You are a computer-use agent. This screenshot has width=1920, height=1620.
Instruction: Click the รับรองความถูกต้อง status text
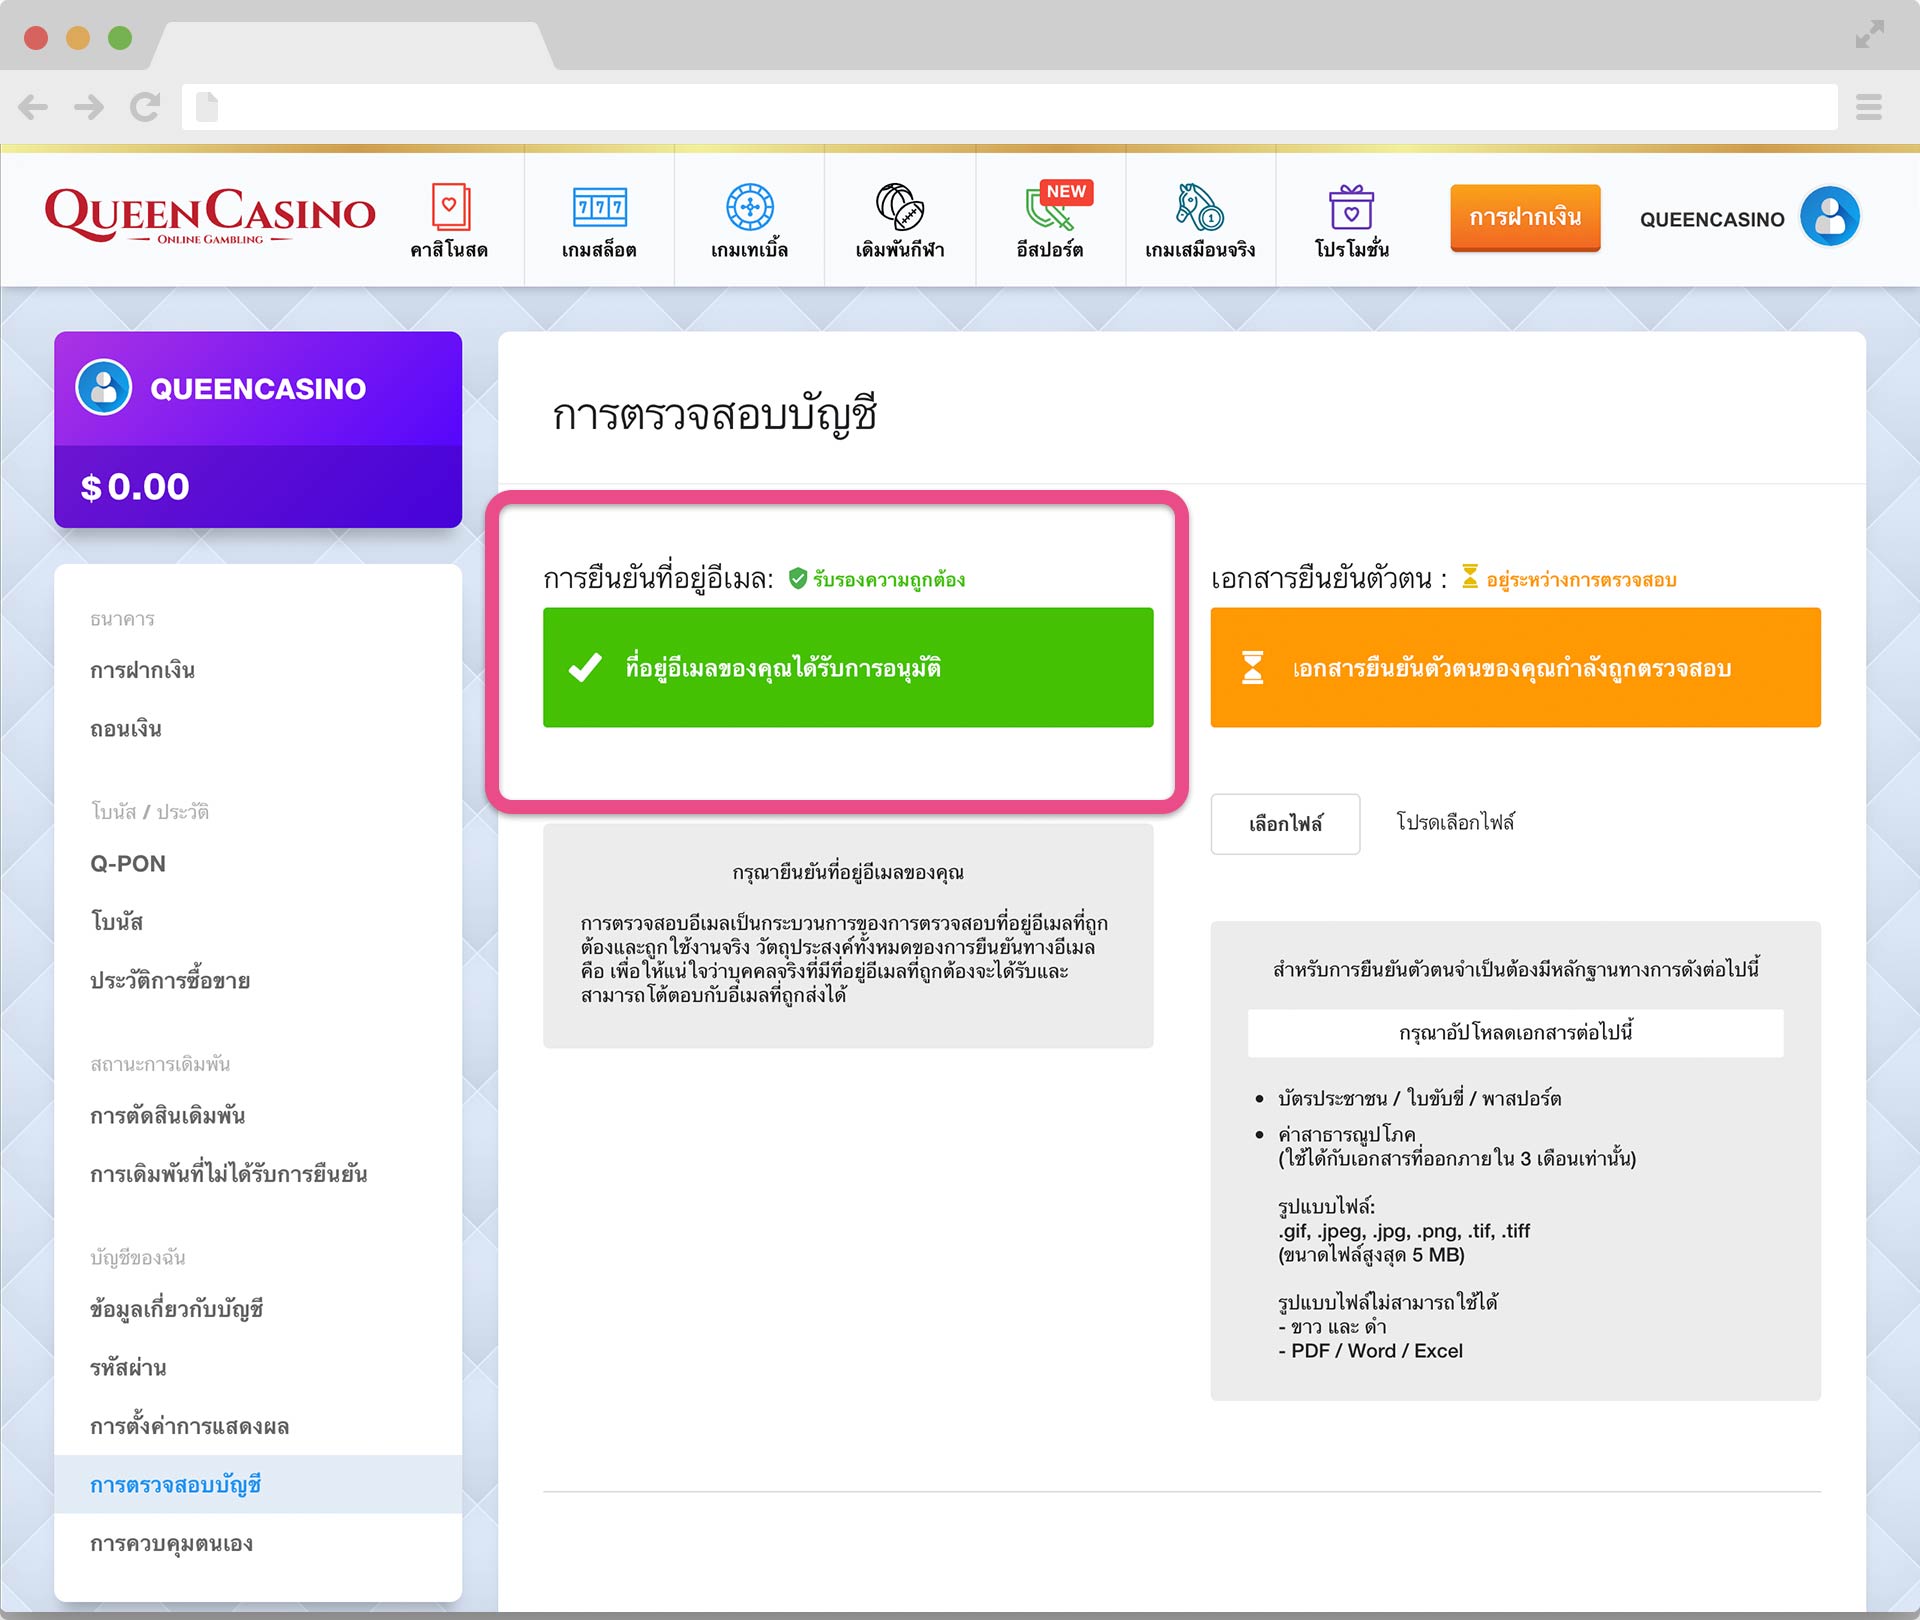tap(888, 579)
